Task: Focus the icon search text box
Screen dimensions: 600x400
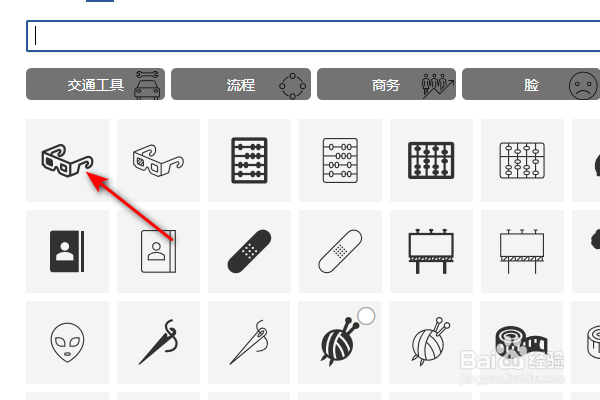Action: click(313, 36)
